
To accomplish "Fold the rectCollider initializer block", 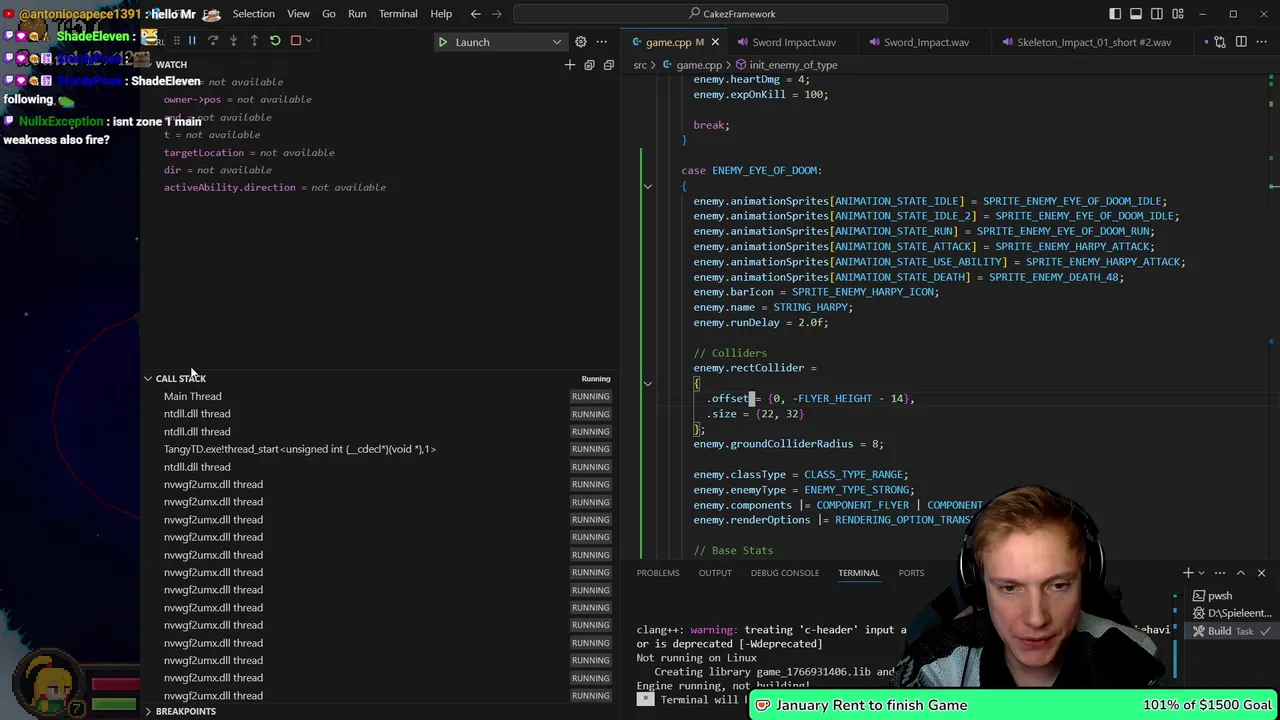I will 648,383.
